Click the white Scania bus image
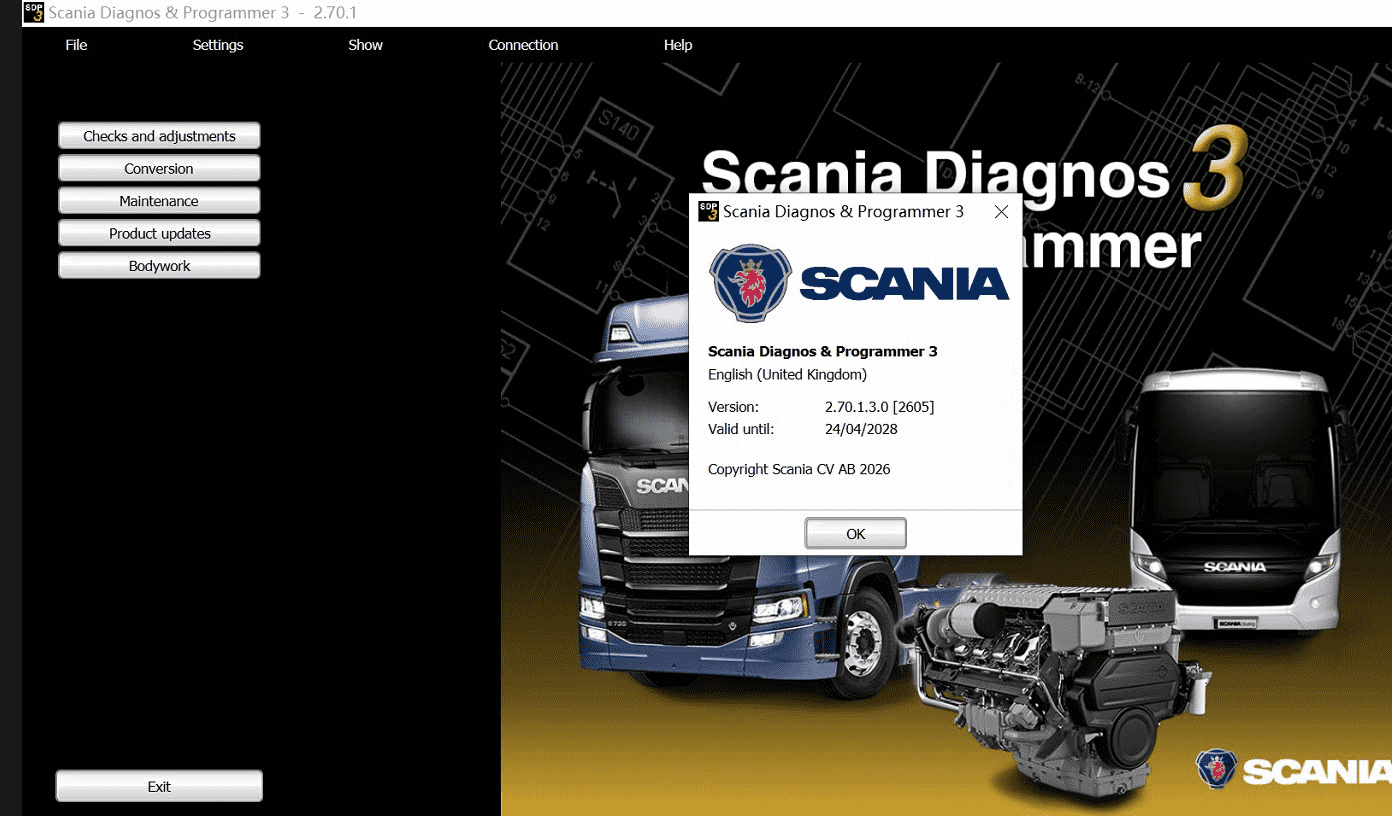The height and width of the screenshot is (816, 1392). (x=1237, y=500)
